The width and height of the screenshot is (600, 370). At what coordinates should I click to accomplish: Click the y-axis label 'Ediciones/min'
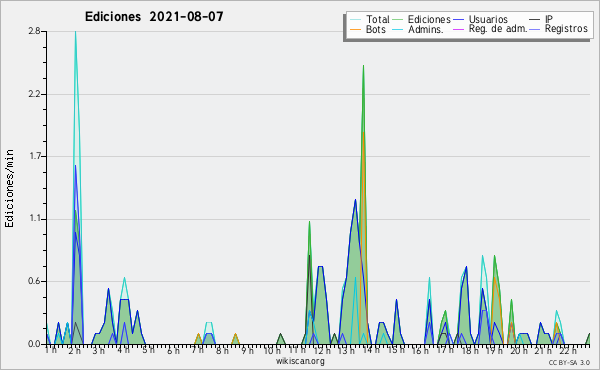pos(9,188)
